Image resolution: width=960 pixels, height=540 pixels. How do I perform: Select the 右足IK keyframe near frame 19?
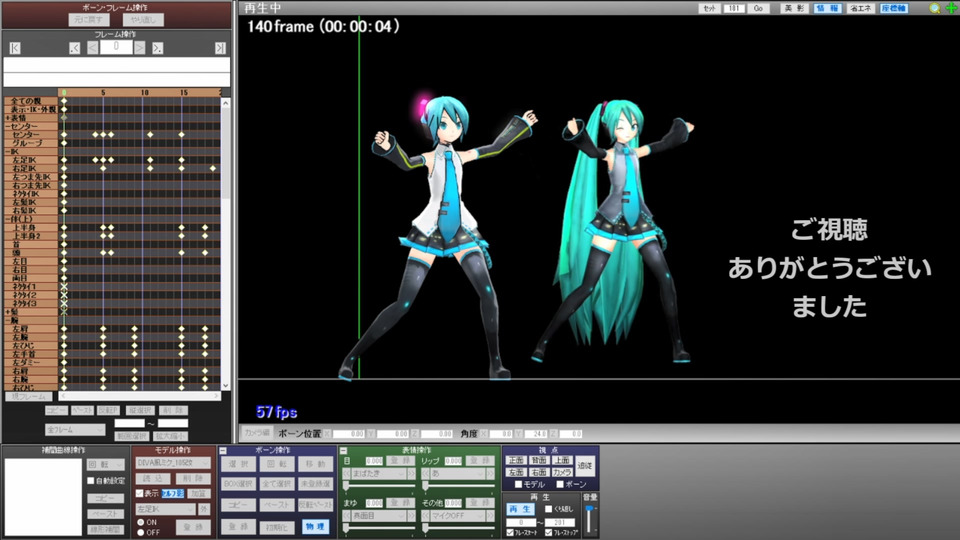point(212,168)
